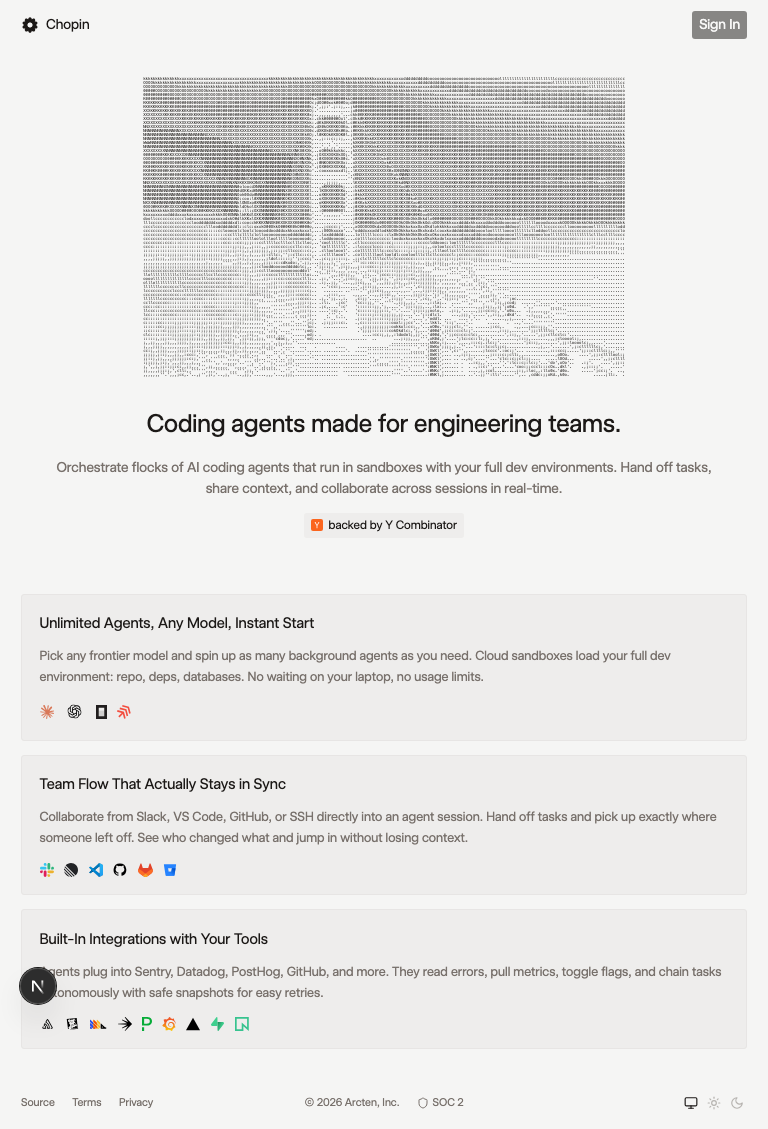768x1129 pixels.
Task: Open the Terms footer link
Action: (x=86, y=1102)
